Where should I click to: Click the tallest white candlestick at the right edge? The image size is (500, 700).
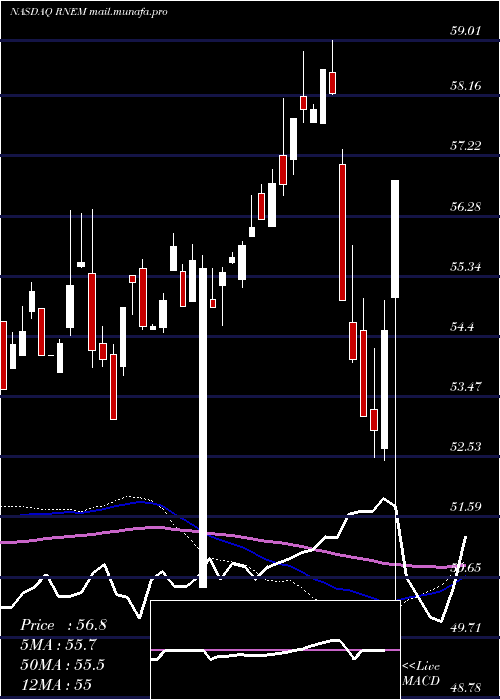click(395, 239)
